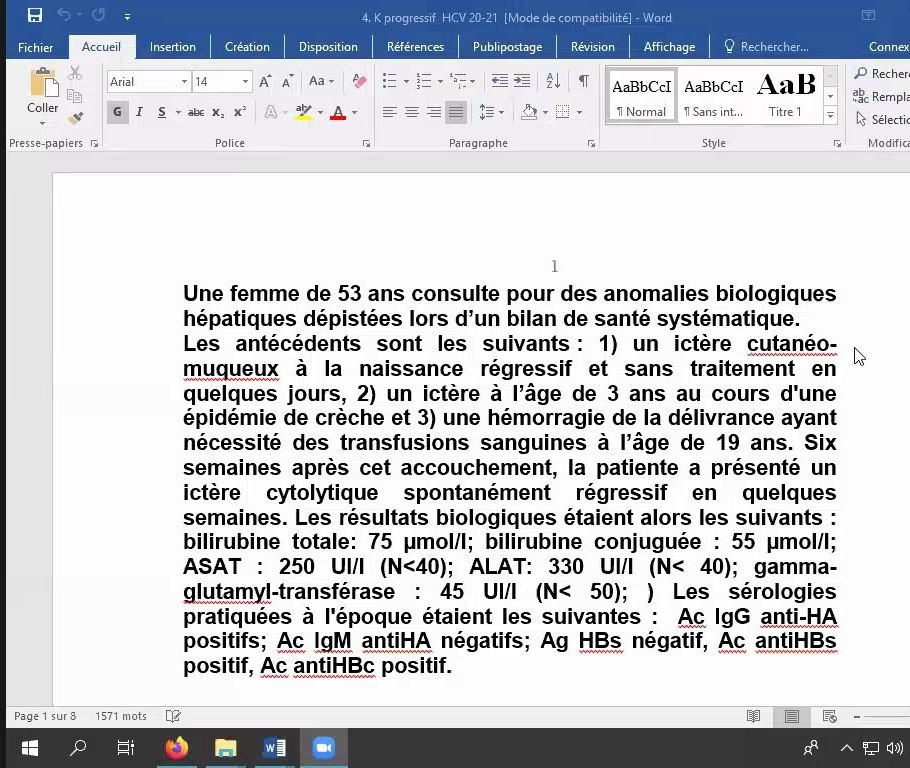Open the Fichier menu
Viewport: 910px width, 768px height.
[35, 47]
